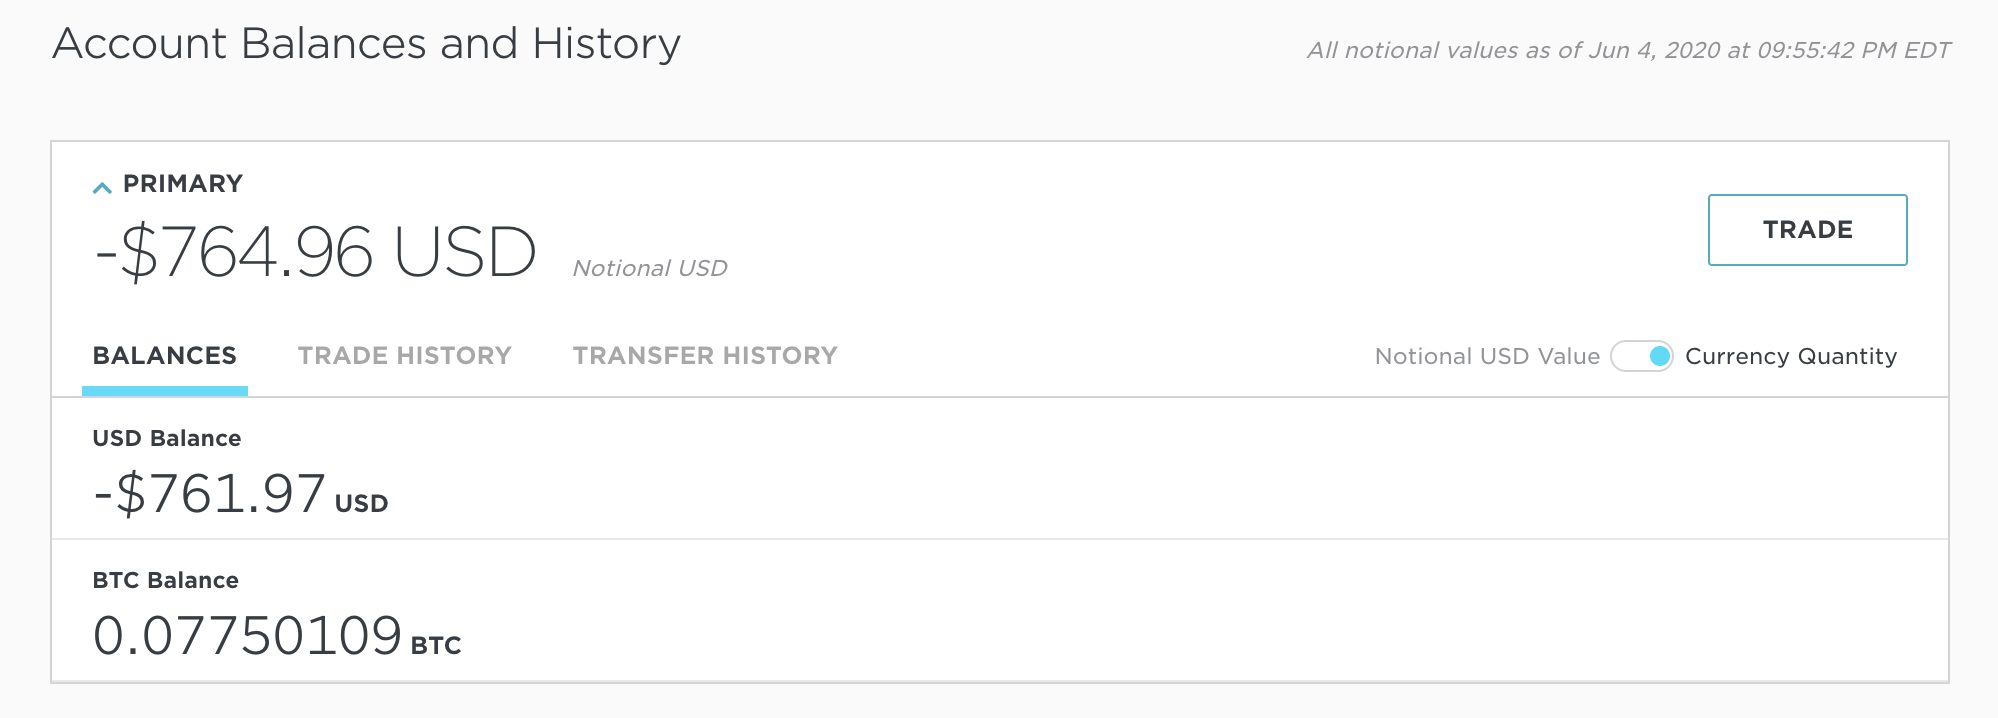Click the blue underline beneath BALANCES
Screen dimensions: 1998x718
pos(165,391)
